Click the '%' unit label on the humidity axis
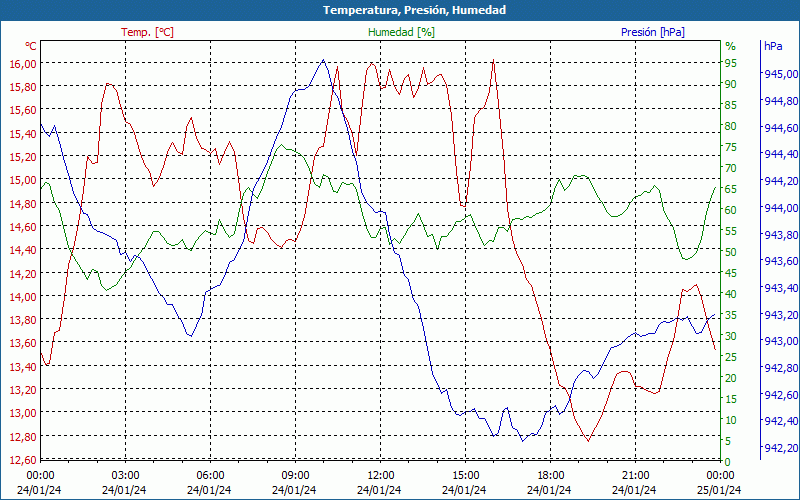The width and height of the screenshot is (800, 500). pyautogui.click(x=731, y=46)
